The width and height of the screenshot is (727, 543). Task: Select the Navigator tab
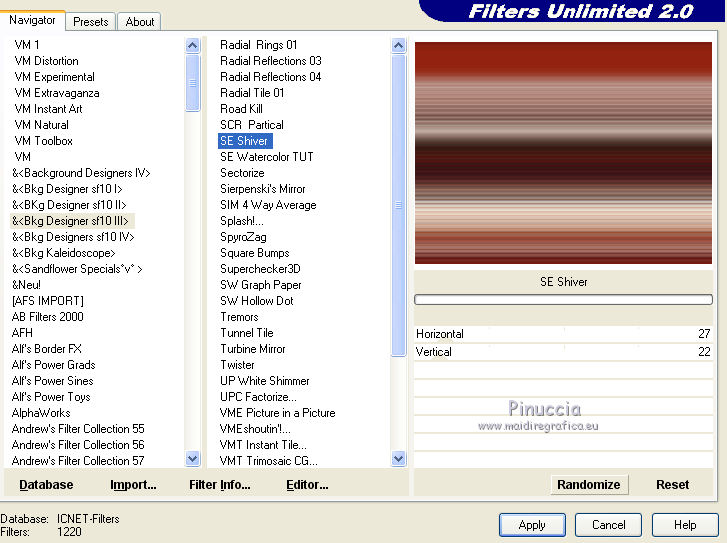point(32,20)
